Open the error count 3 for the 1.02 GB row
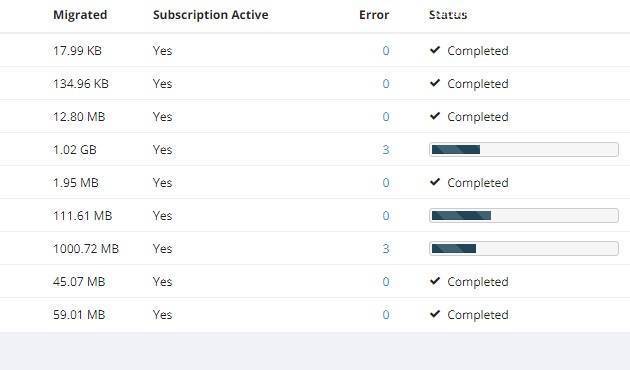630x370 pixels. click(x=386, y=150)
